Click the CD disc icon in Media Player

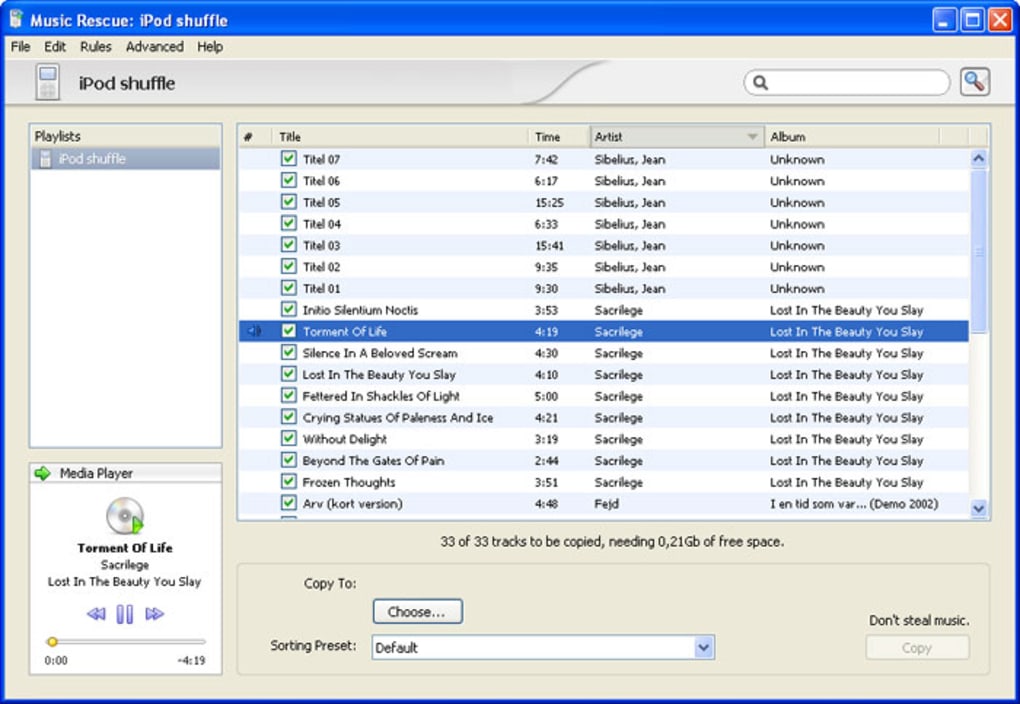point(125,516)
